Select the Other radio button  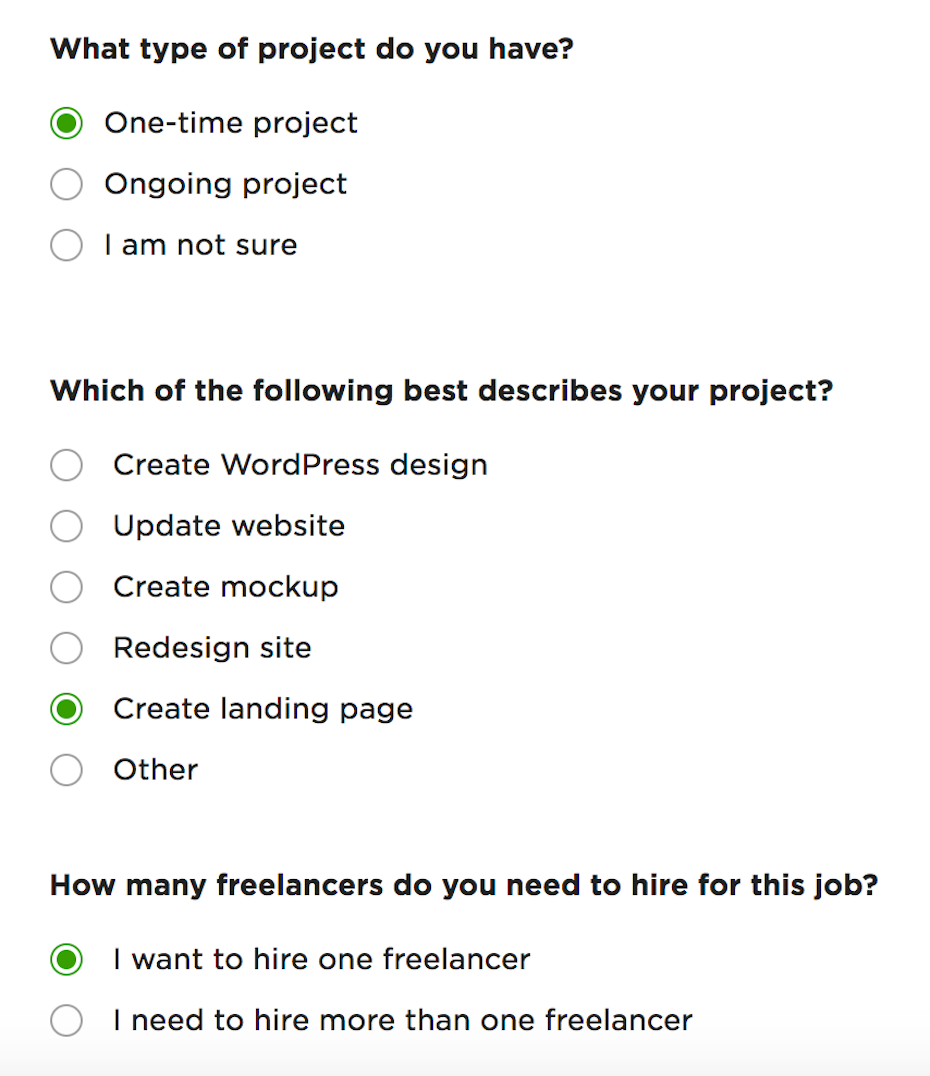pos(66,771)
